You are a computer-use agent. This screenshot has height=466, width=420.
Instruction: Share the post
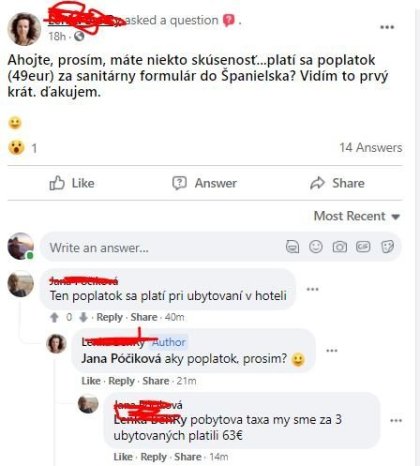337,183
